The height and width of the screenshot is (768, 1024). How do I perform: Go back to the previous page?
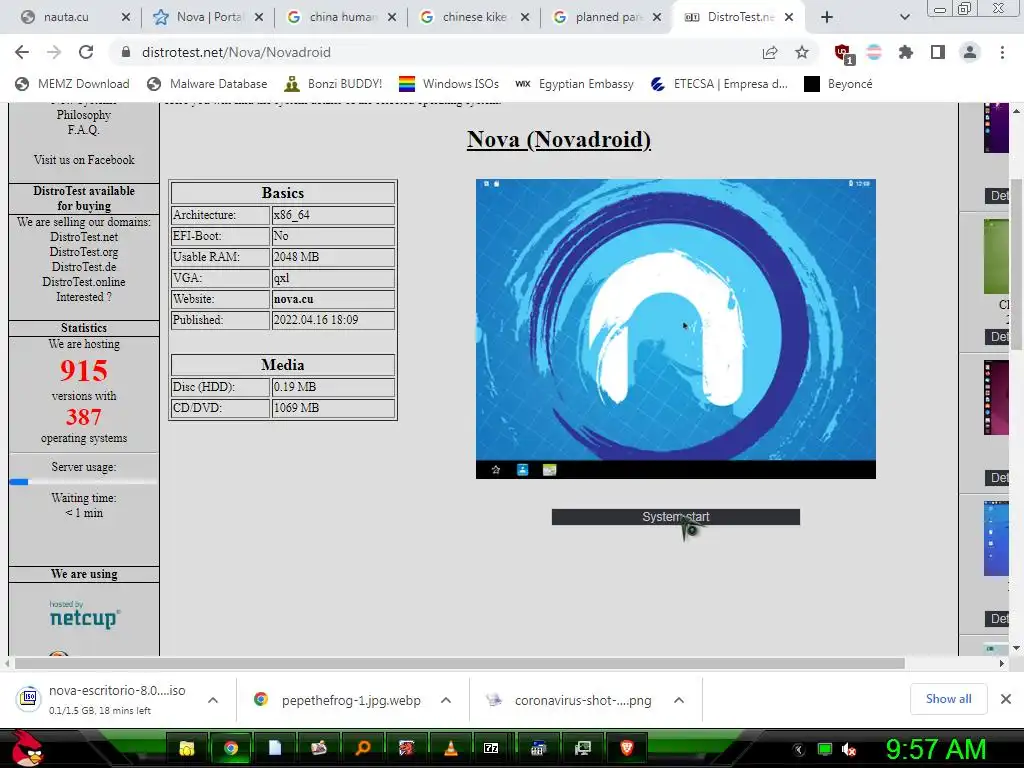point(22,52)
